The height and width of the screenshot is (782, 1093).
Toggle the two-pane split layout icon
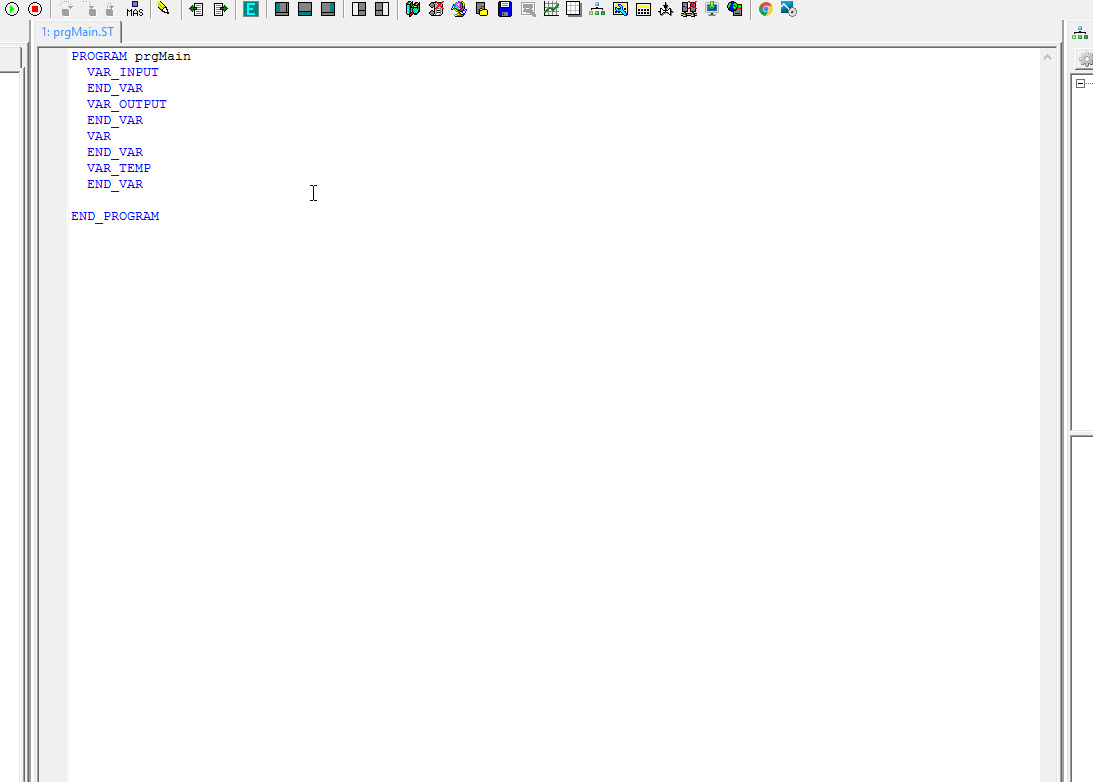tap(359, 9)
